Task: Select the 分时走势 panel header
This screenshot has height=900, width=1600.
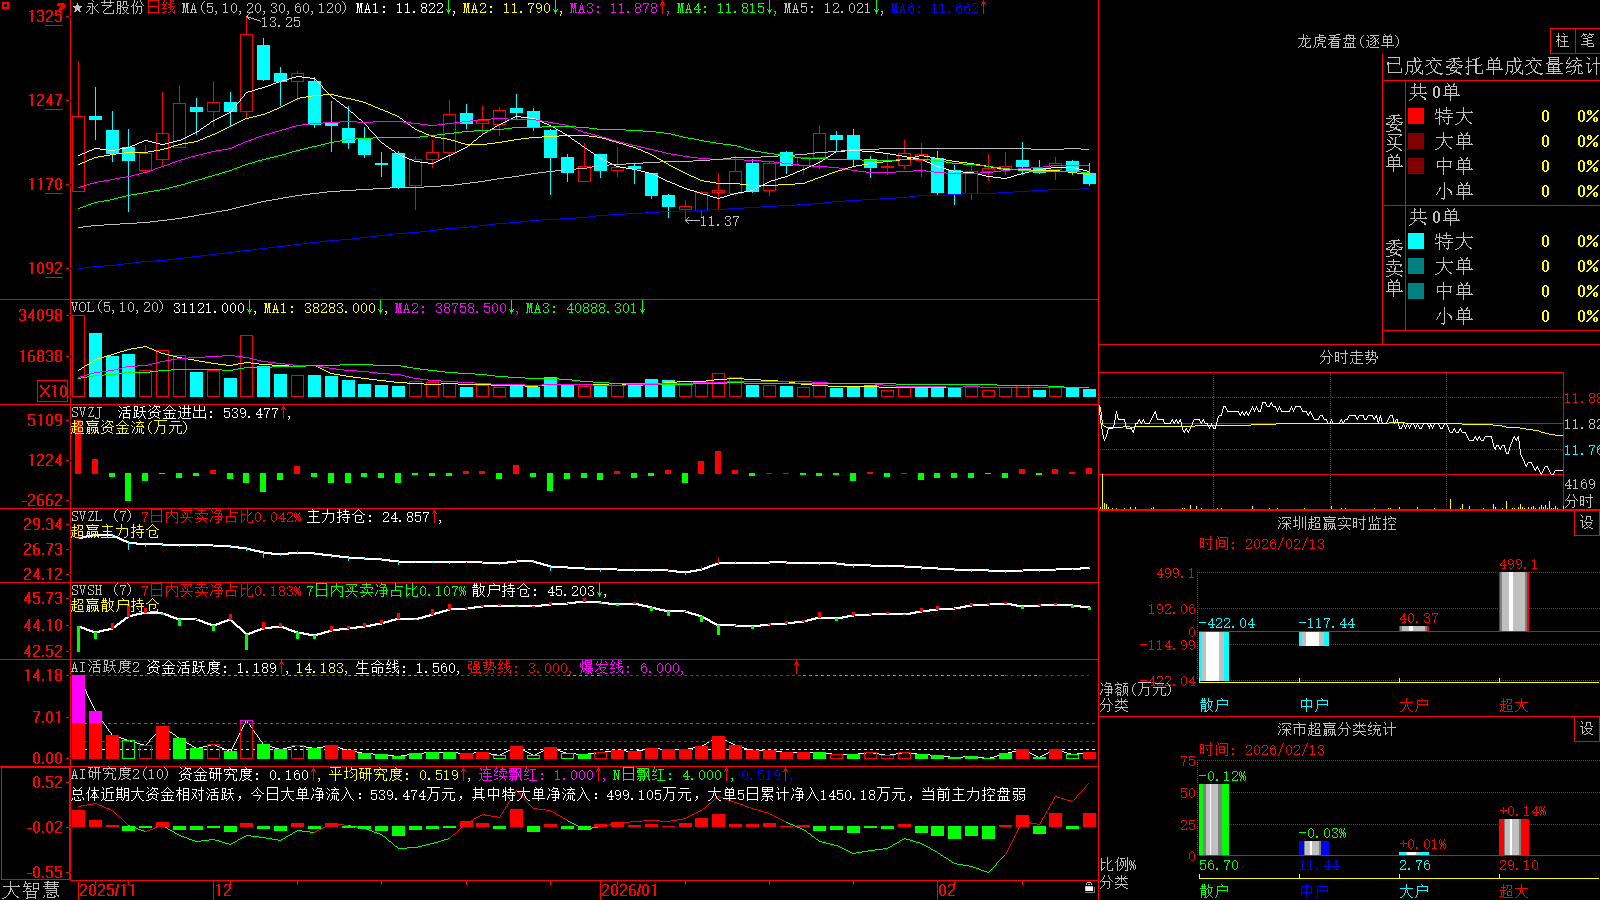Action: [x=1348, y=357]
